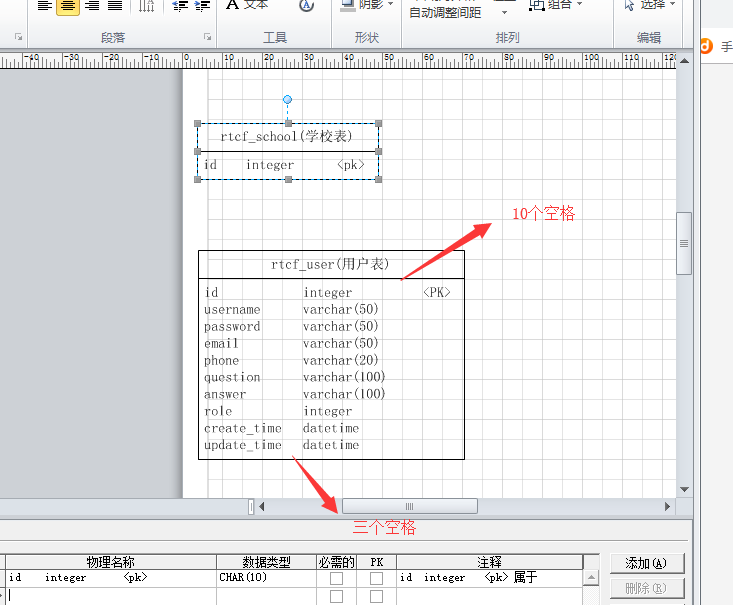The width and height of the screenshot is (733, 605).
Task: Click the update_time row in rtcf_user
Action: click(282, 445)
